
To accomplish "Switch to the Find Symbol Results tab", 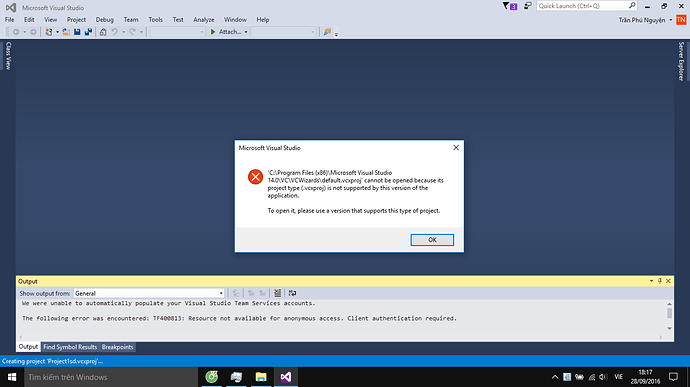I will (x=70, y=347).
